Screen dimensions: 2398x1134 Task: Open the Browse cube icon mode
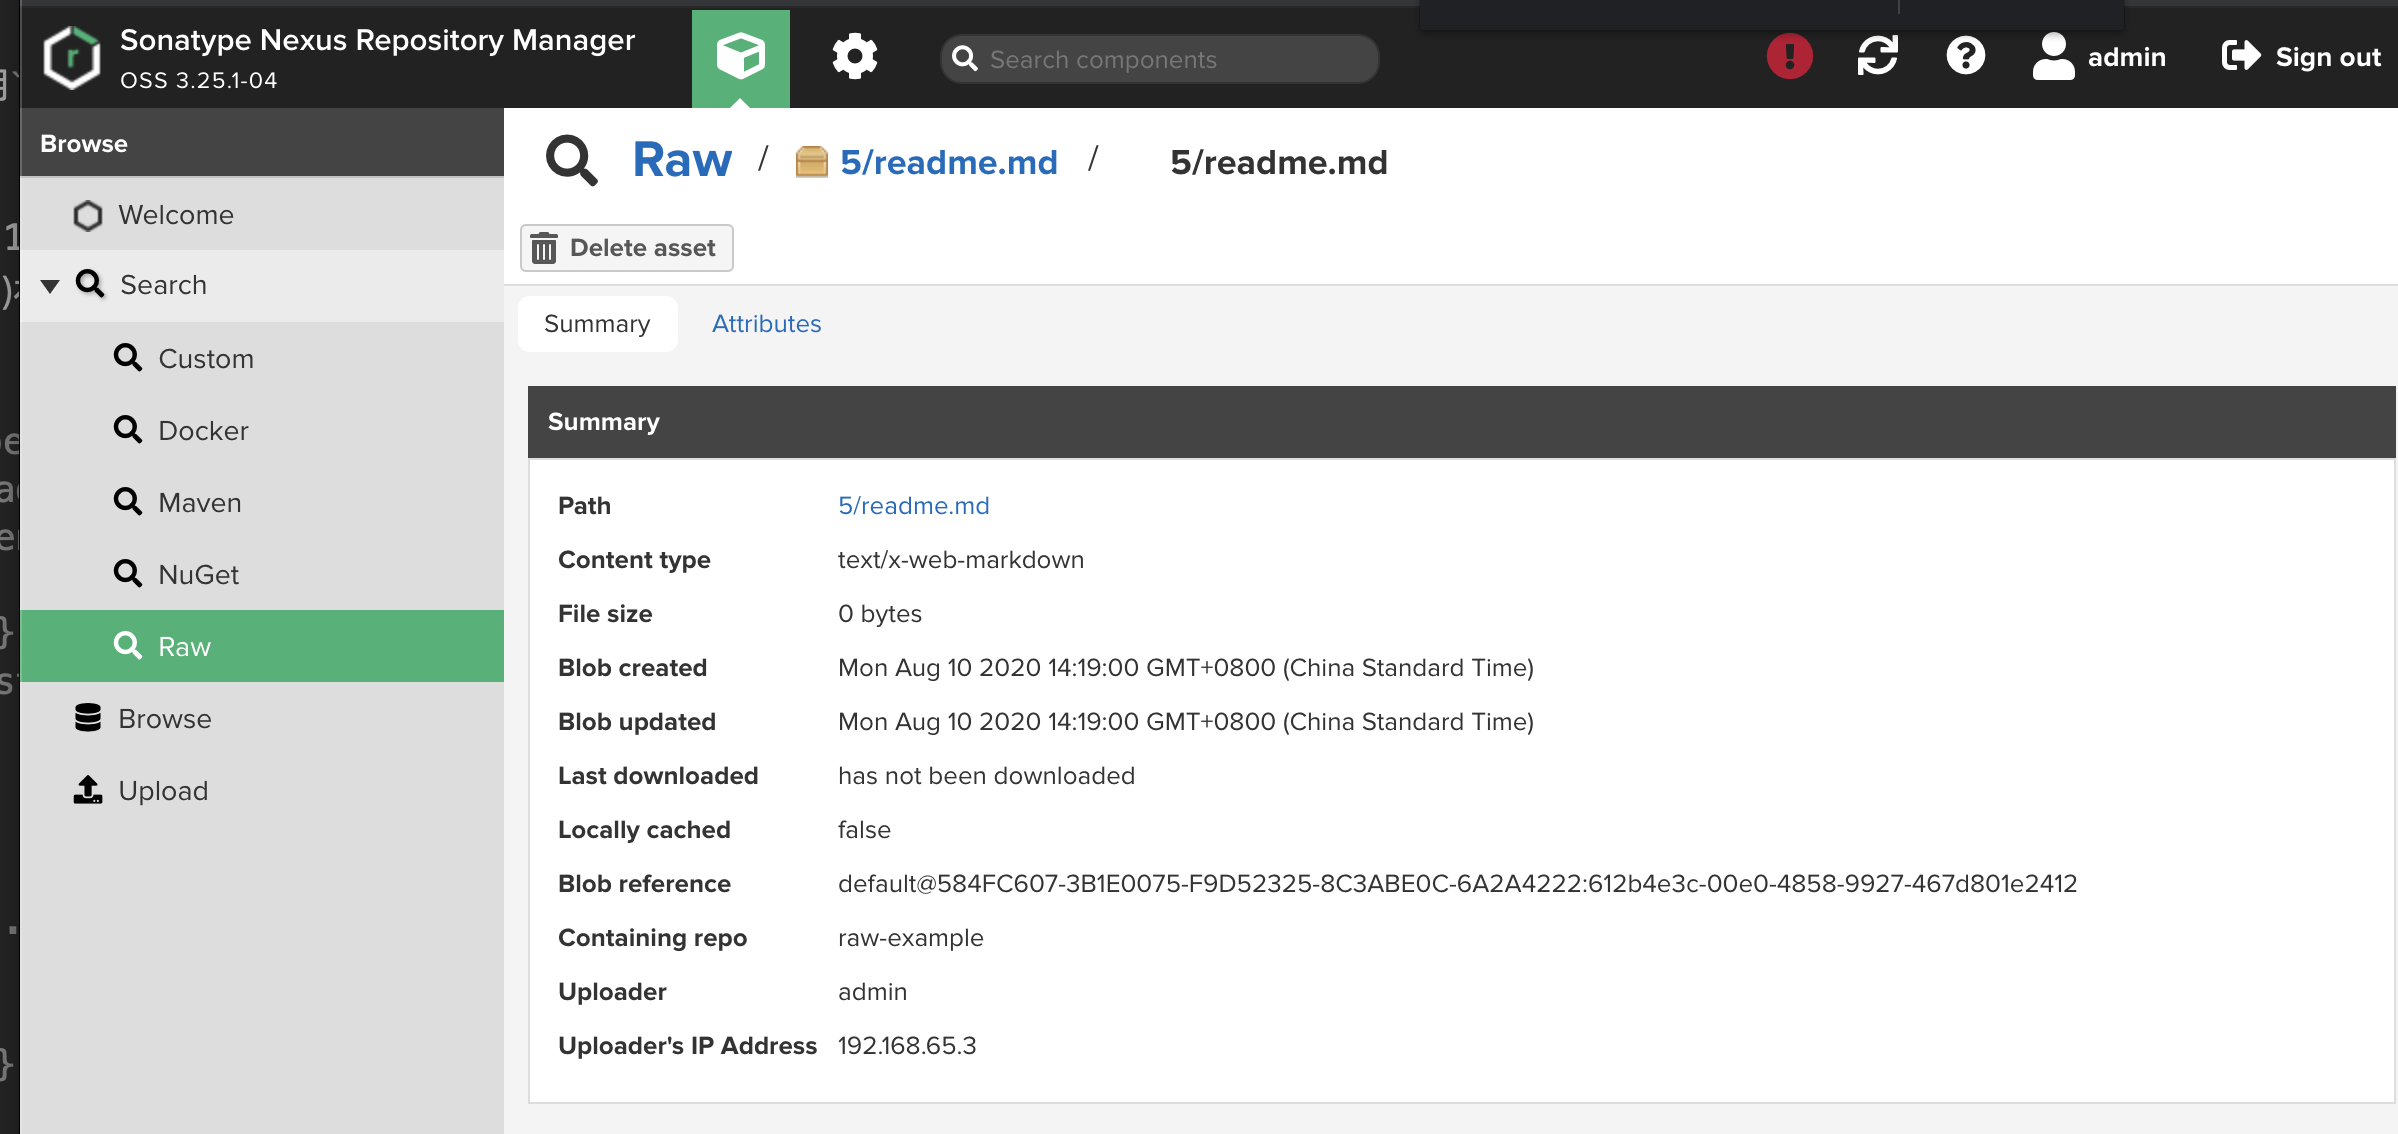741,58
